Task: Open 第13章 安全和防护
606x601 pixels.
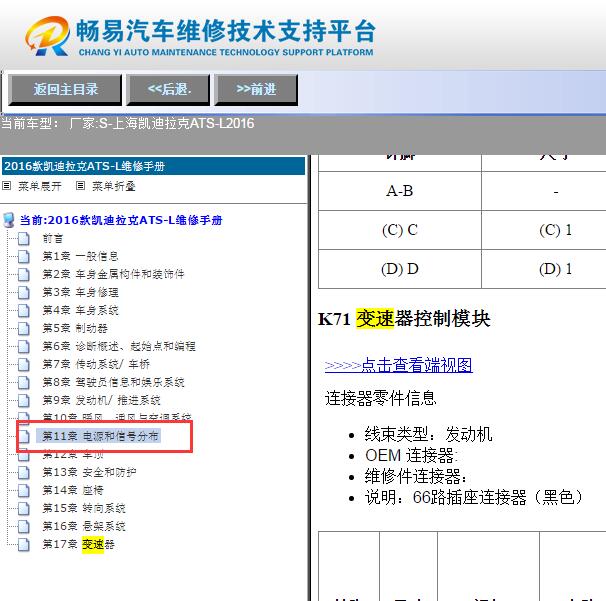Action: [x=89, y=472]
